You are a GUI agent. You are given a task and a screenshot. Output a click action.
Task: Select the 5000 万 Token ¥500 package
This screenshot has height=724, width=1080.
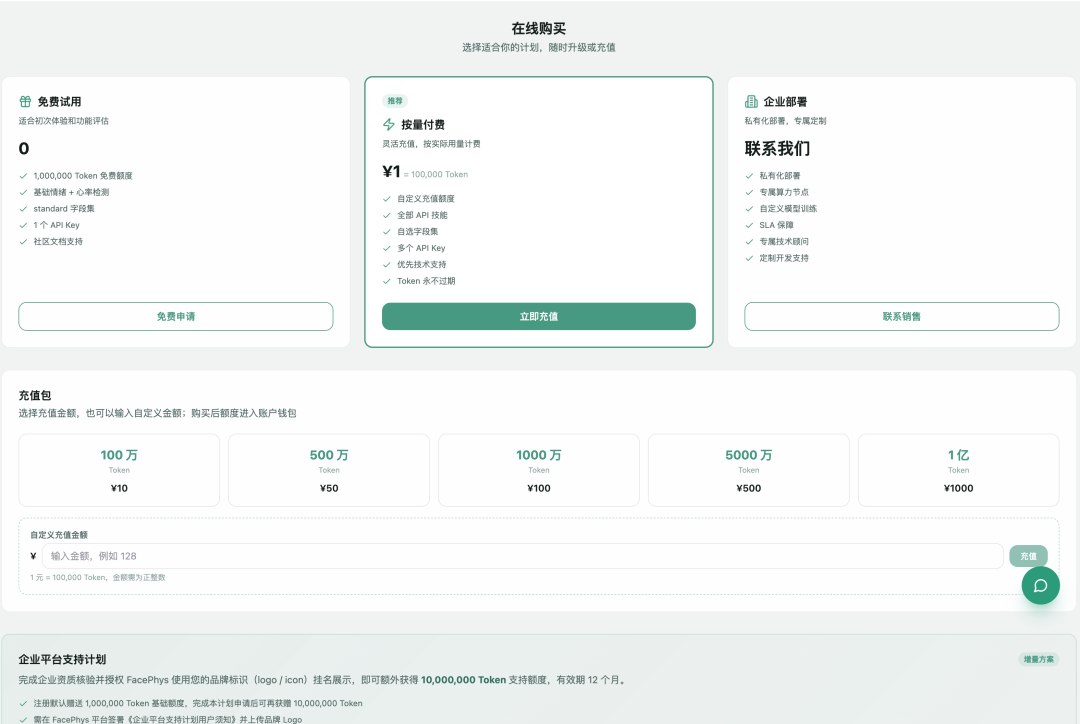[749, 470]
